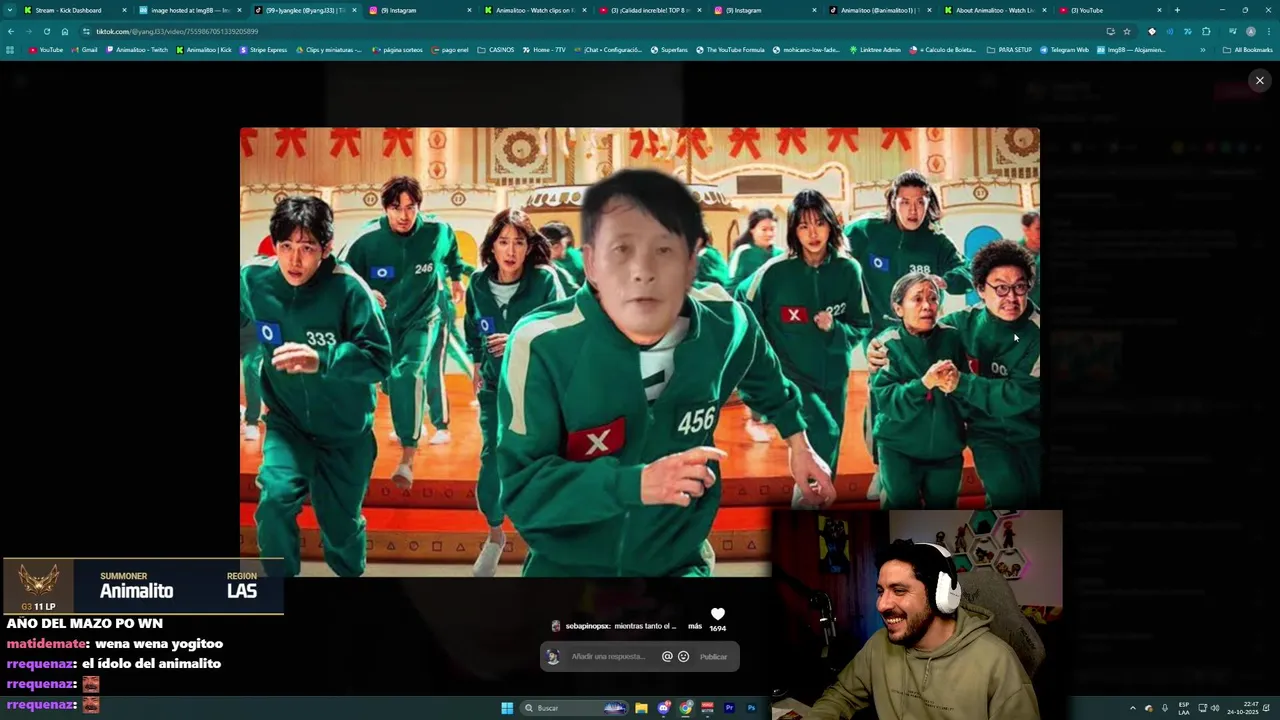The height and width of the screenshot is (720, 1280).
Task: Show hidden bookmarks with chevron
Action: pyautogui.click(x=1202, y=49)
